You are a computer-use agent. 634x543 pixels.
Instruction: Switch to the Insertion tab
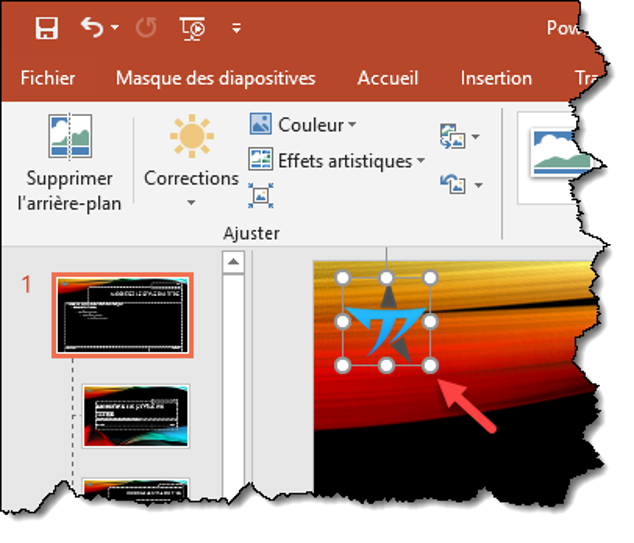(x=496, y=78)
